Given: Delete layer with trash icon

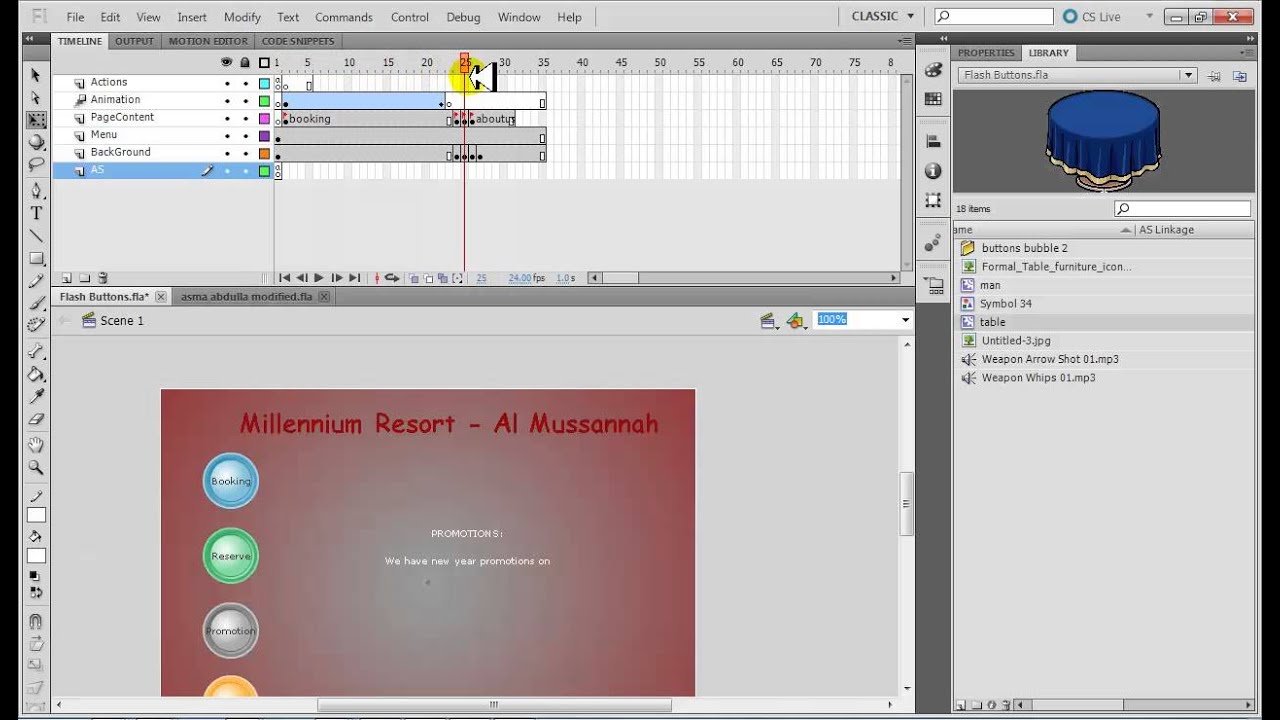Looking at the screenshot, I should (102, 278).
